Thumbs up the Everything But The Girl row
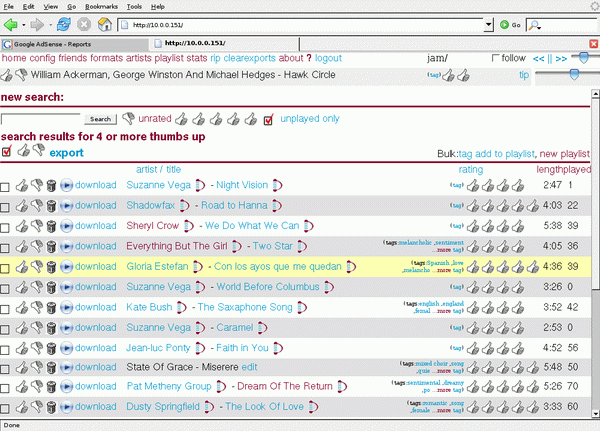 tap(22, 246)
